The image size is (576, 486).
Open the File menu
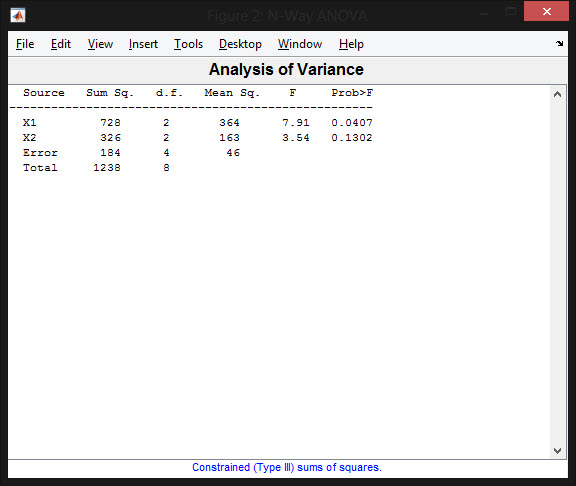[25, 44]
